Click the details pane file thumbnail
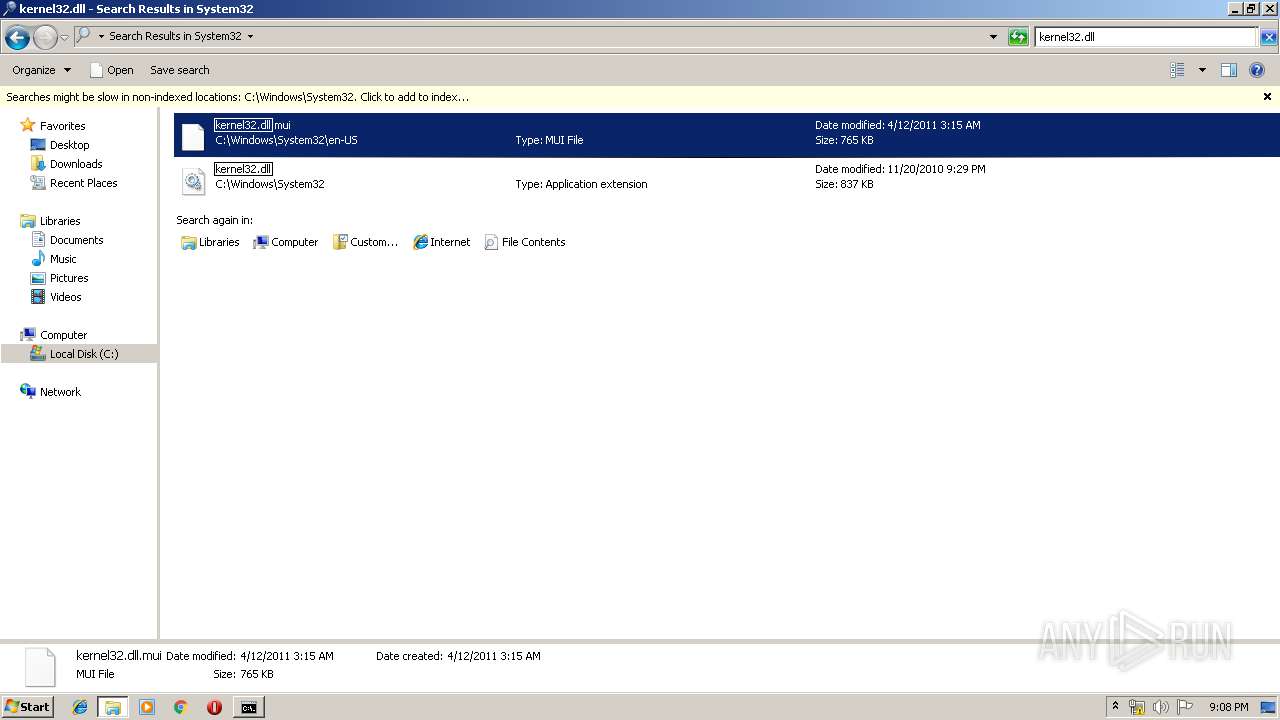 40,667
